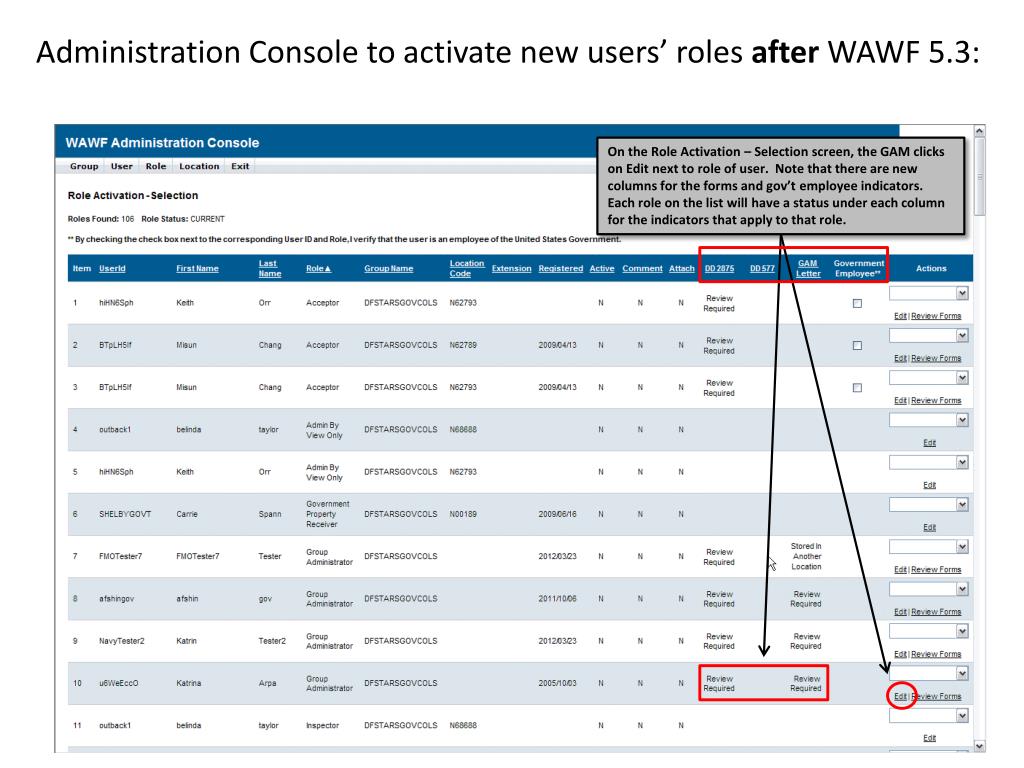The width and height of the screenshot is (1024, 768).
Task: Sort by DD 2875 column header
Action: [719, 268]
